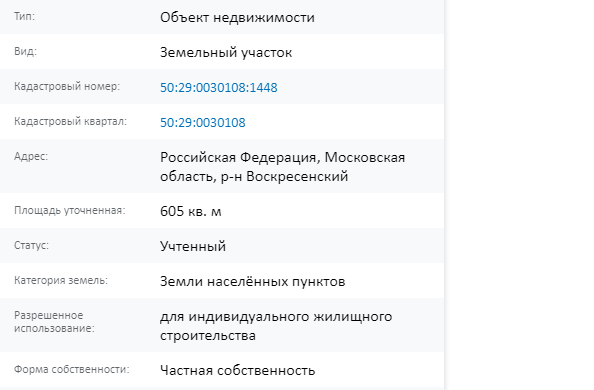Click the address value 'Российская Федерация, Московская область'
Image resolution: width=594 pixels, height=390 pixels.
pyautogui.click(x=282, y=167)
